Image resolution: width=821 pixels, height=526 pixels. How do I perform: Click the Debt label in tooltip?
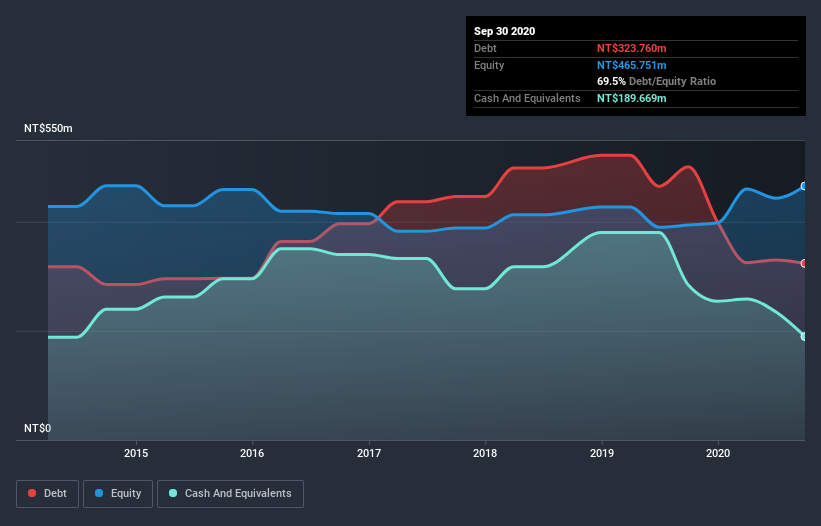(x=485, y=48)
